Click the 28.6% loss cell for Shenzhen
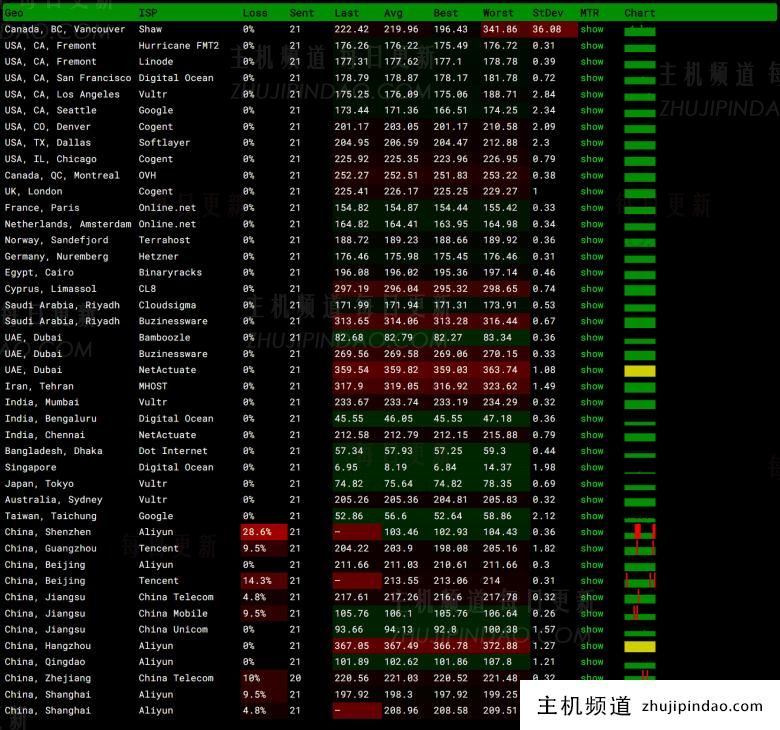This screenshot has width=780, height=730. pos(264,532)
